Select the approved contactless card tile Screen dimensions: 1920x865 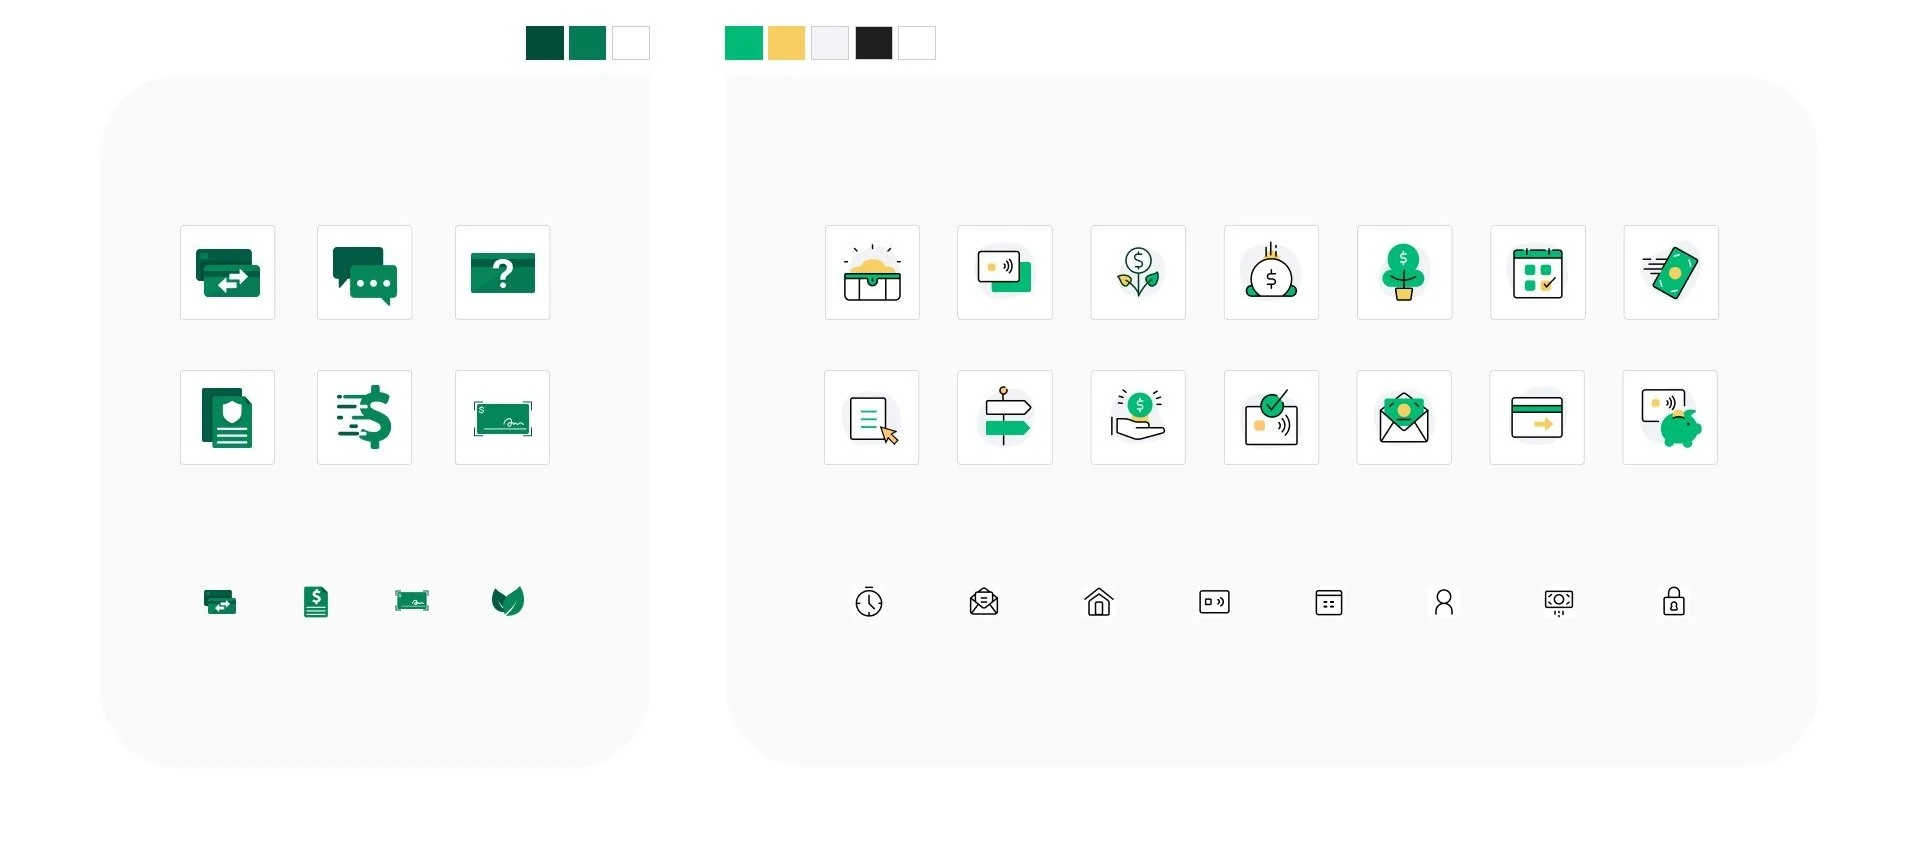click(x=1271, y=417)
